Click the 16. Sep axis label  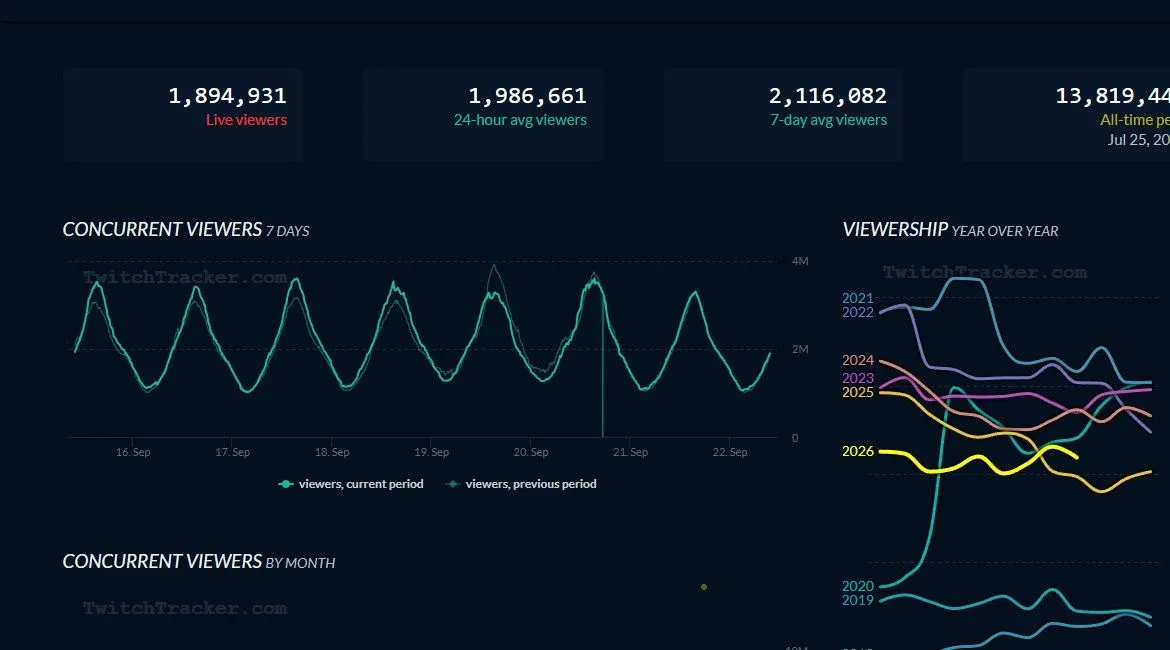133,452
